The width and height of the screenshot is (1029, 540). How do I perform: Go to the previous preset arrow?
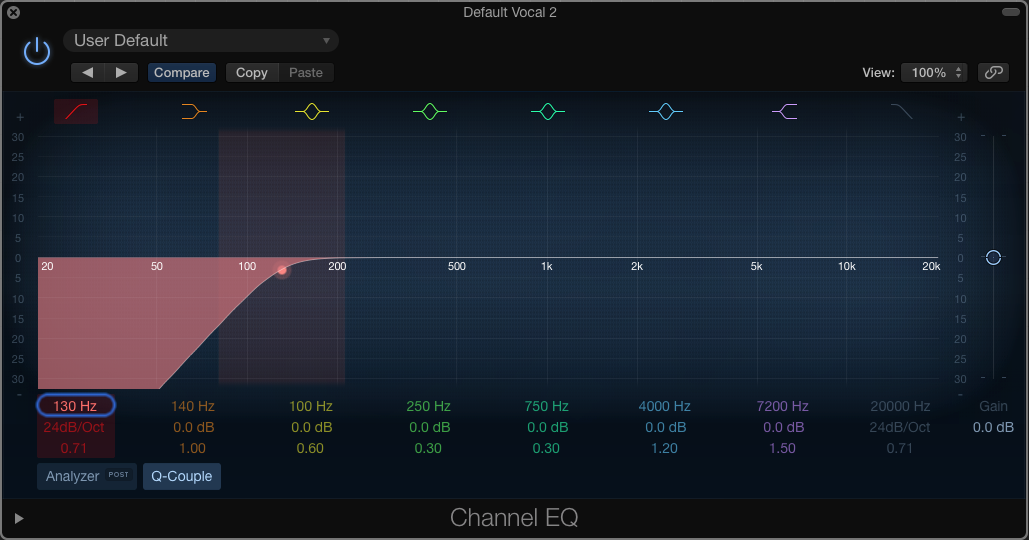click(x=87, y=72)
